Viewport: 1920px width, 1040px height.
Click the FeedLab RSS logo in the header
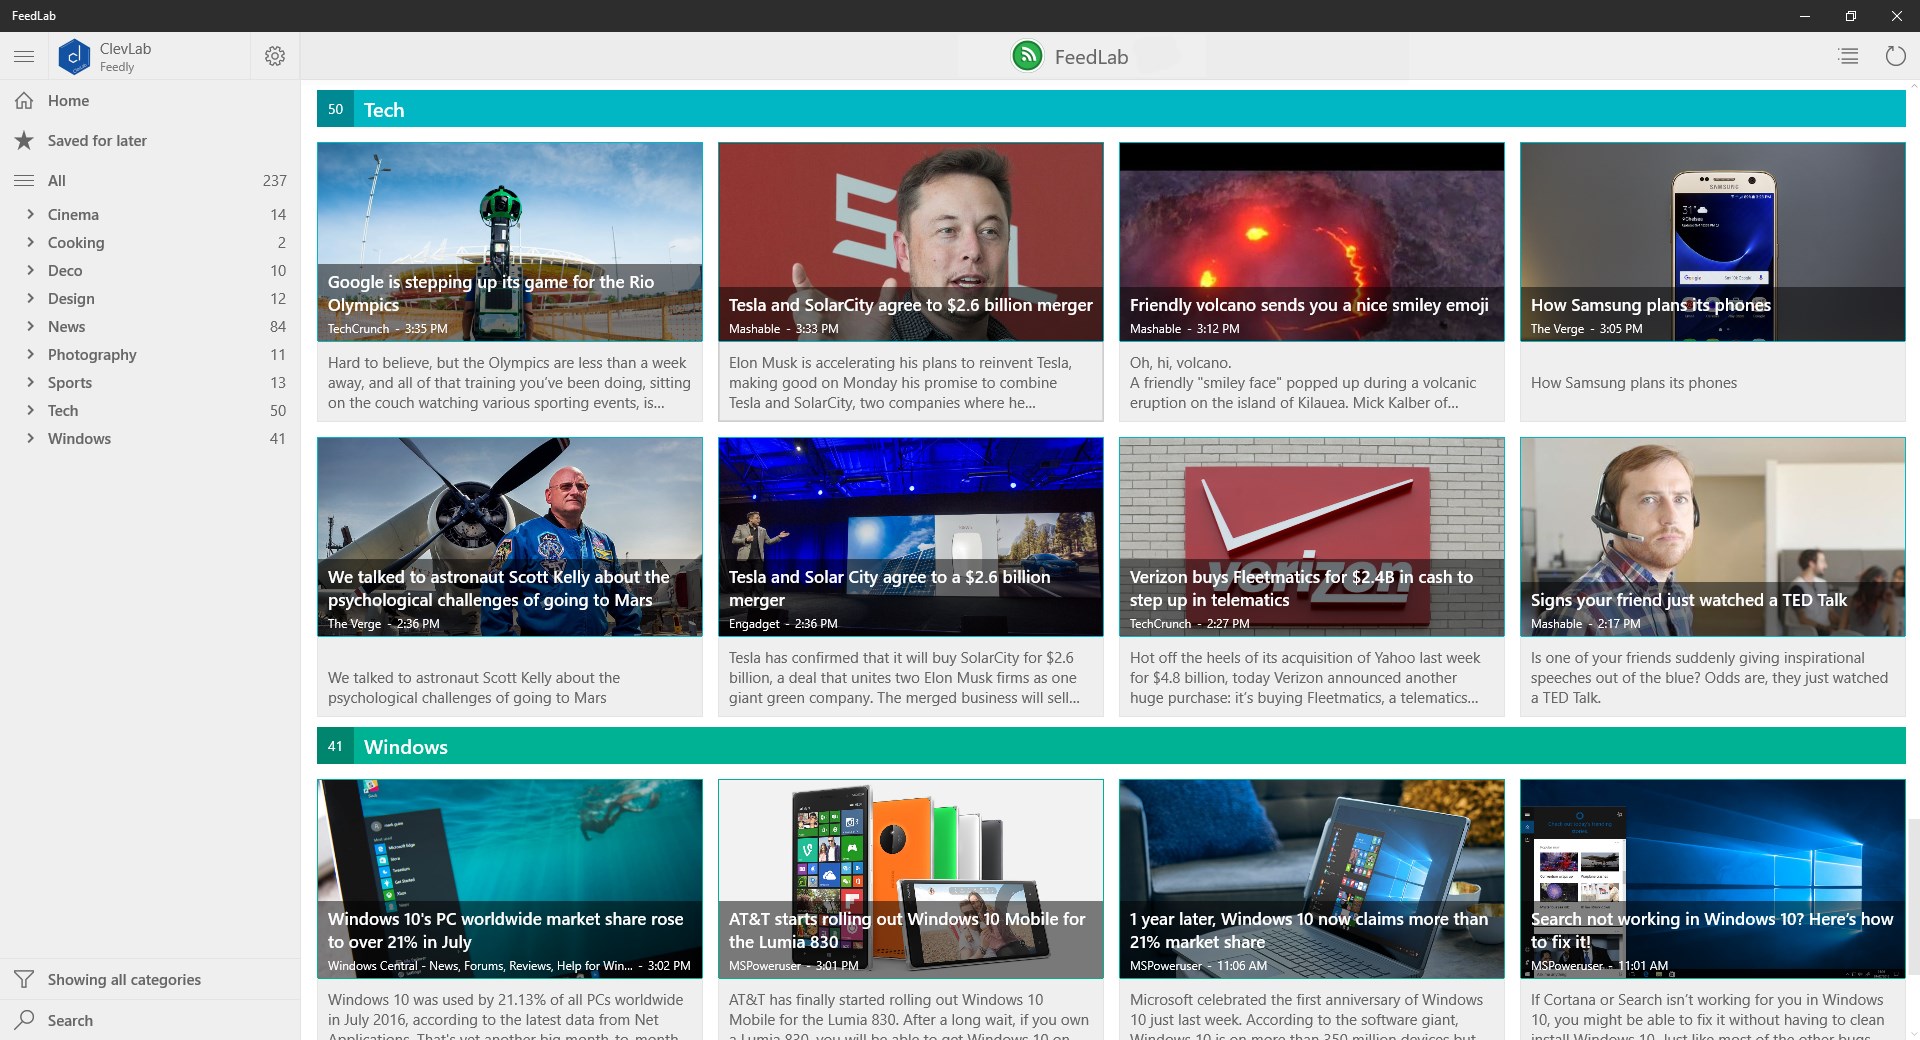pyautogui.click(x=1028, y=56)
